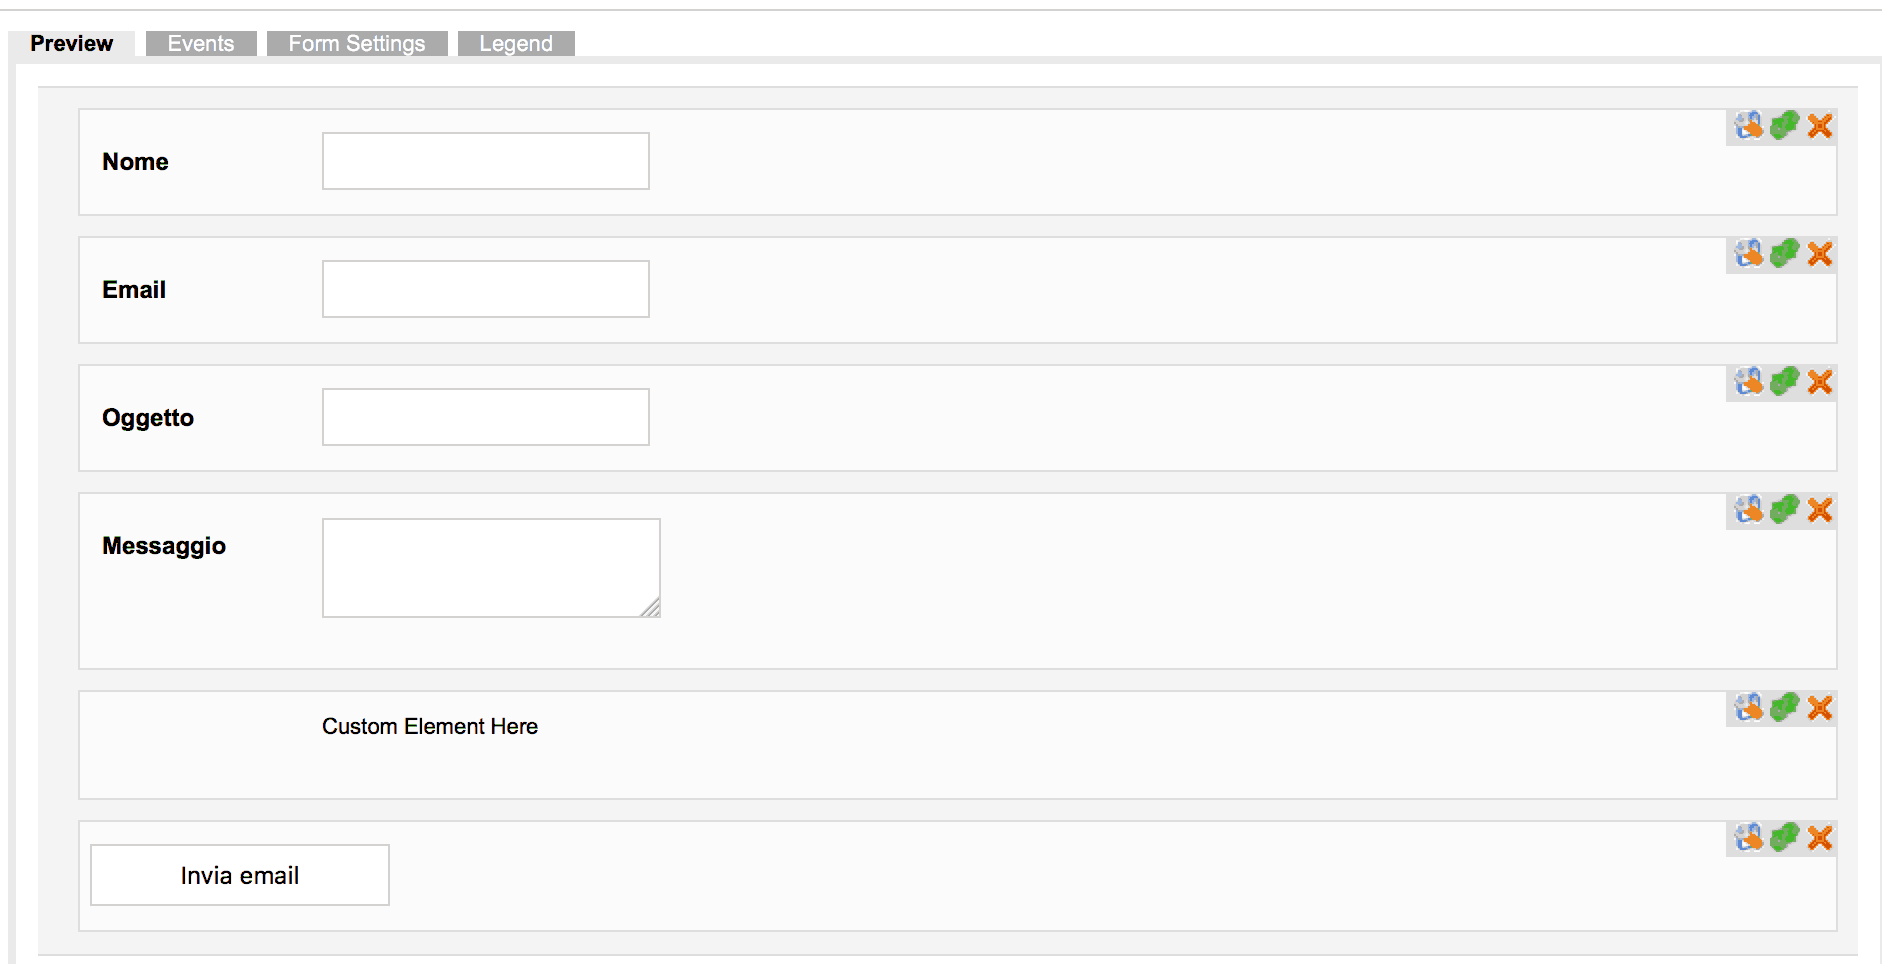Delete the Invia email row with the orange X
1882x964 pixels.
pyautogui.click(x=1820, y=838)
